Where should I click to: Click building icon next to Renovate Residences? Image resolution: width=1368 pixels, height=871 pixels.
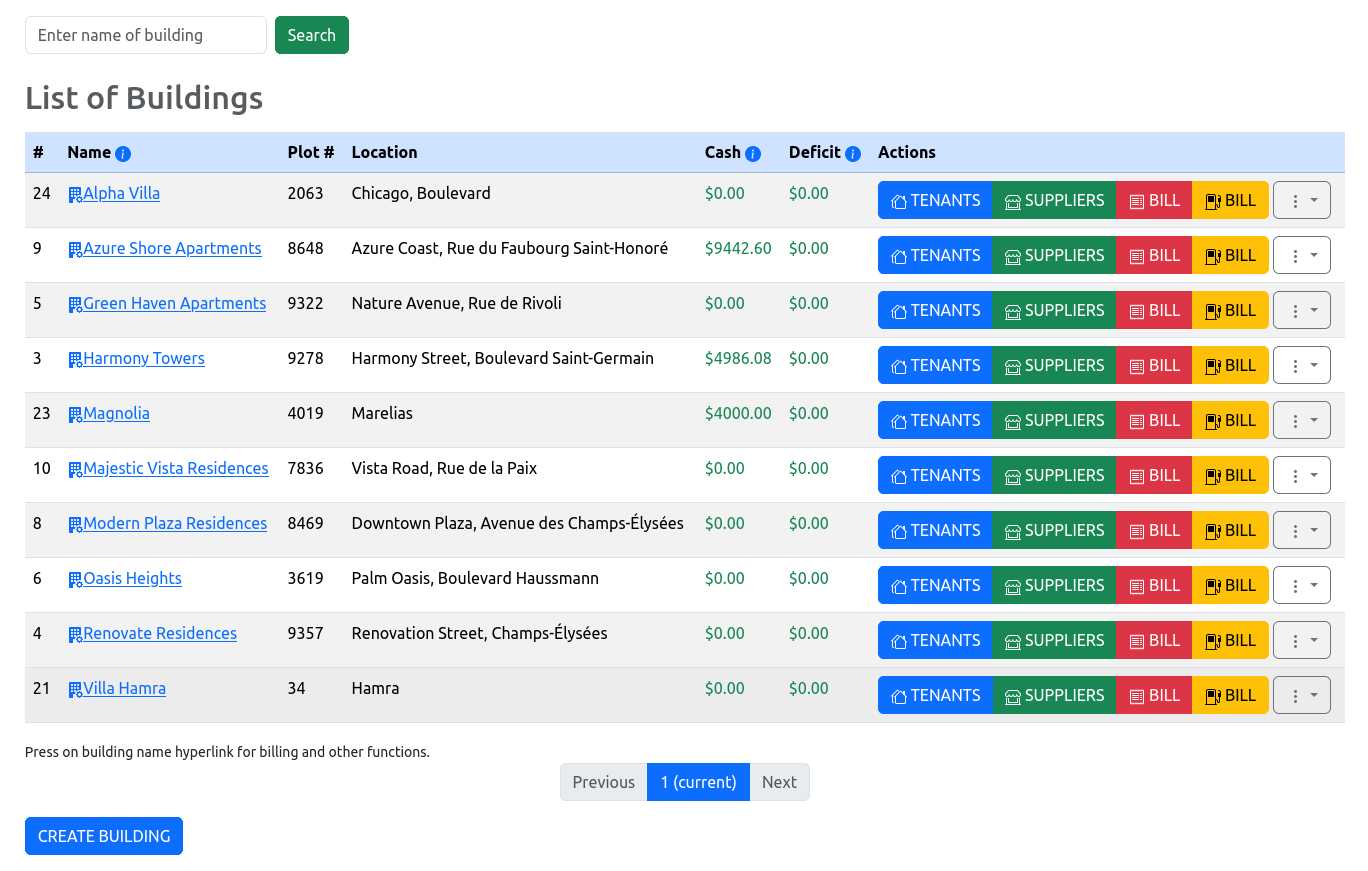tap(75, 635)
